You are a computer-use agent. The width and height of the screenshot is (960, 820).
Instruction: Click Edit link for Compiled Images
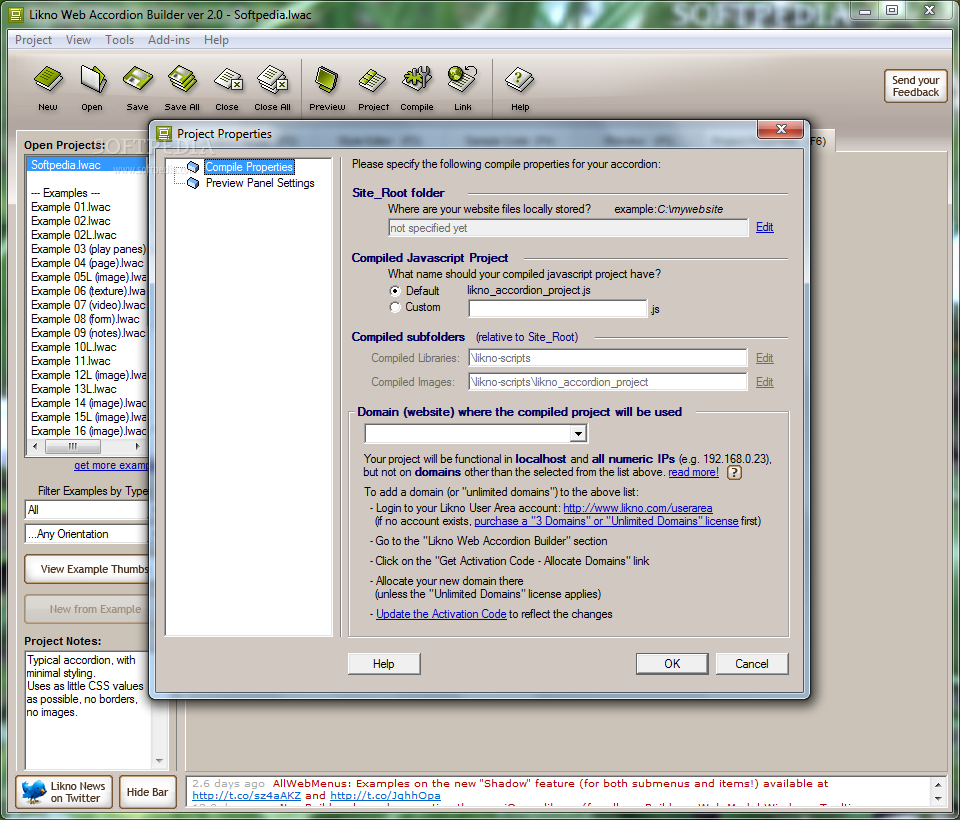(765, 382)
